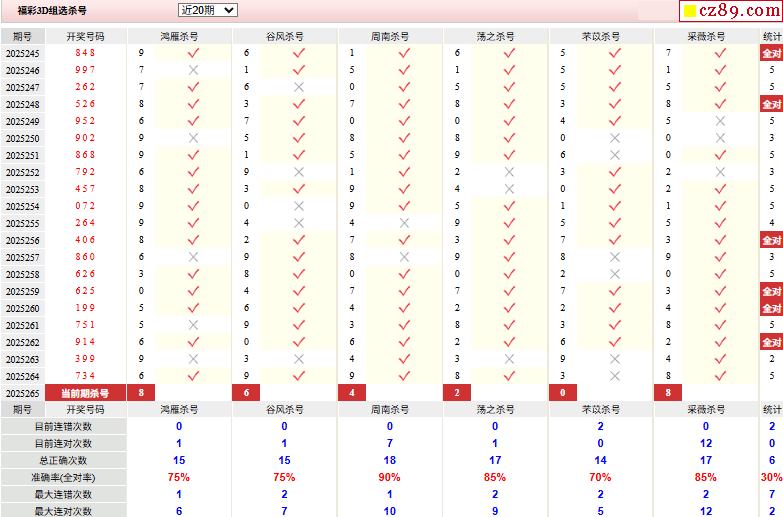Click the 福彩3D组选杀号 page title
Image resolution: width=783 pixels, height=517 pixels.
[52, 10]
